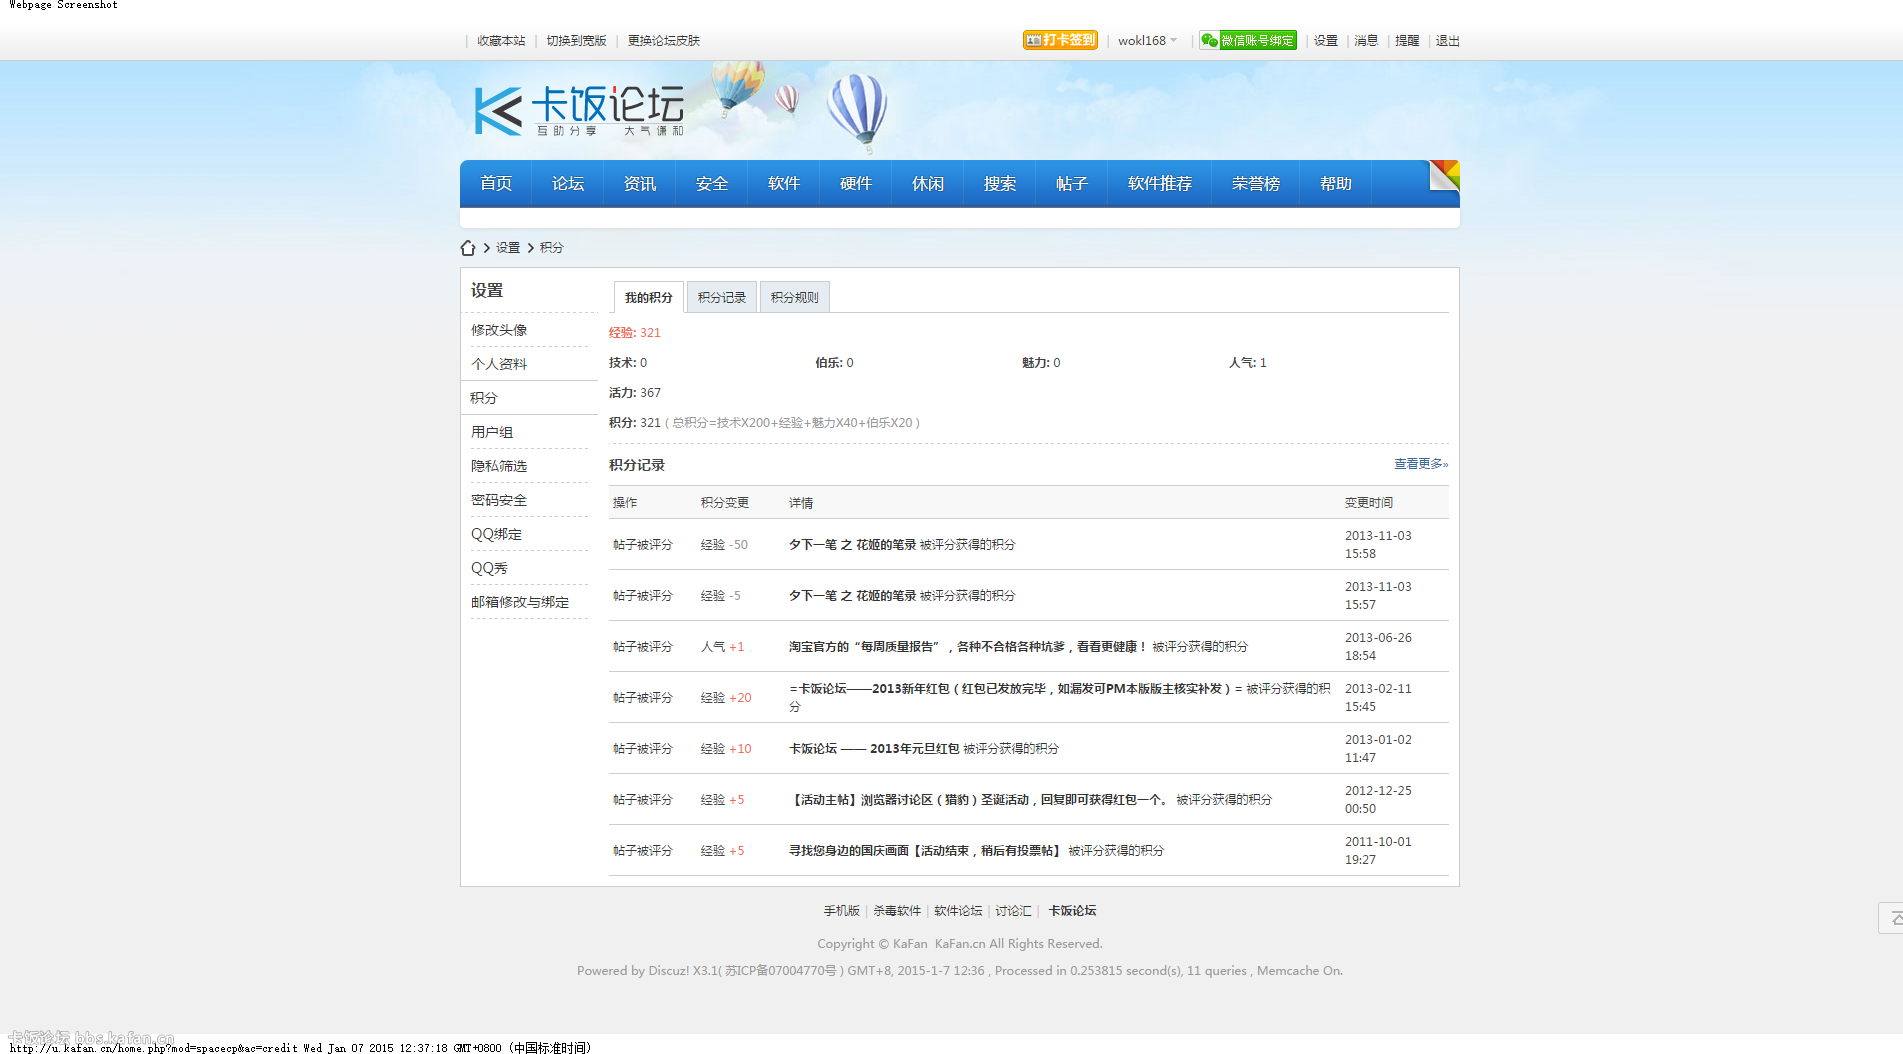This screenshot has height=1054, width=1903.
Task: Click the 活力: 367 value text
Action: point(635,393)
